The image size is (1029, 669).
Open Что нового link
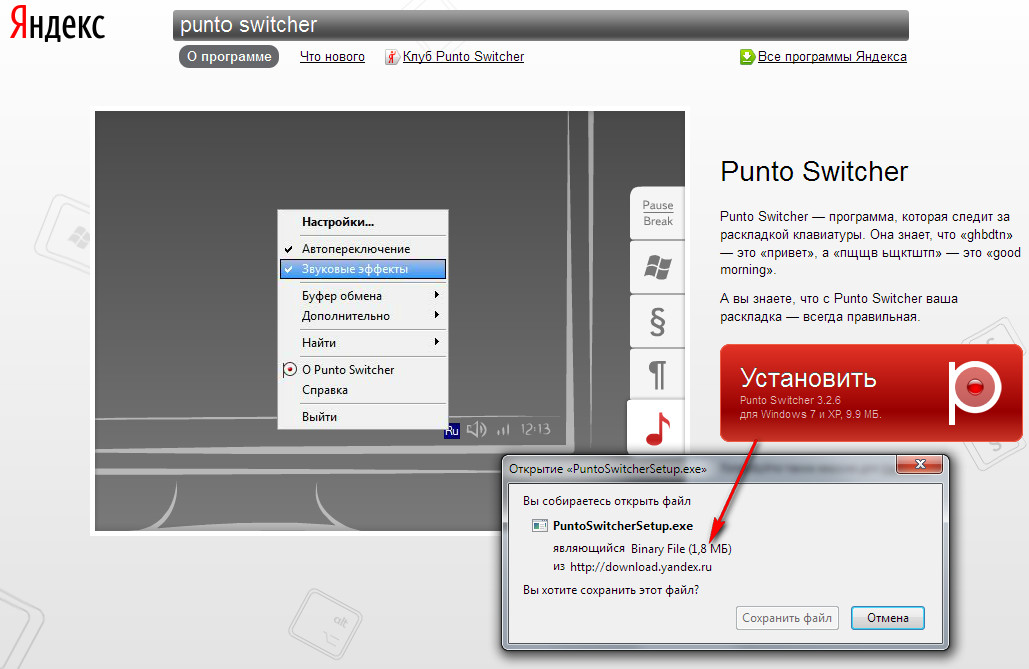point(332,57)
